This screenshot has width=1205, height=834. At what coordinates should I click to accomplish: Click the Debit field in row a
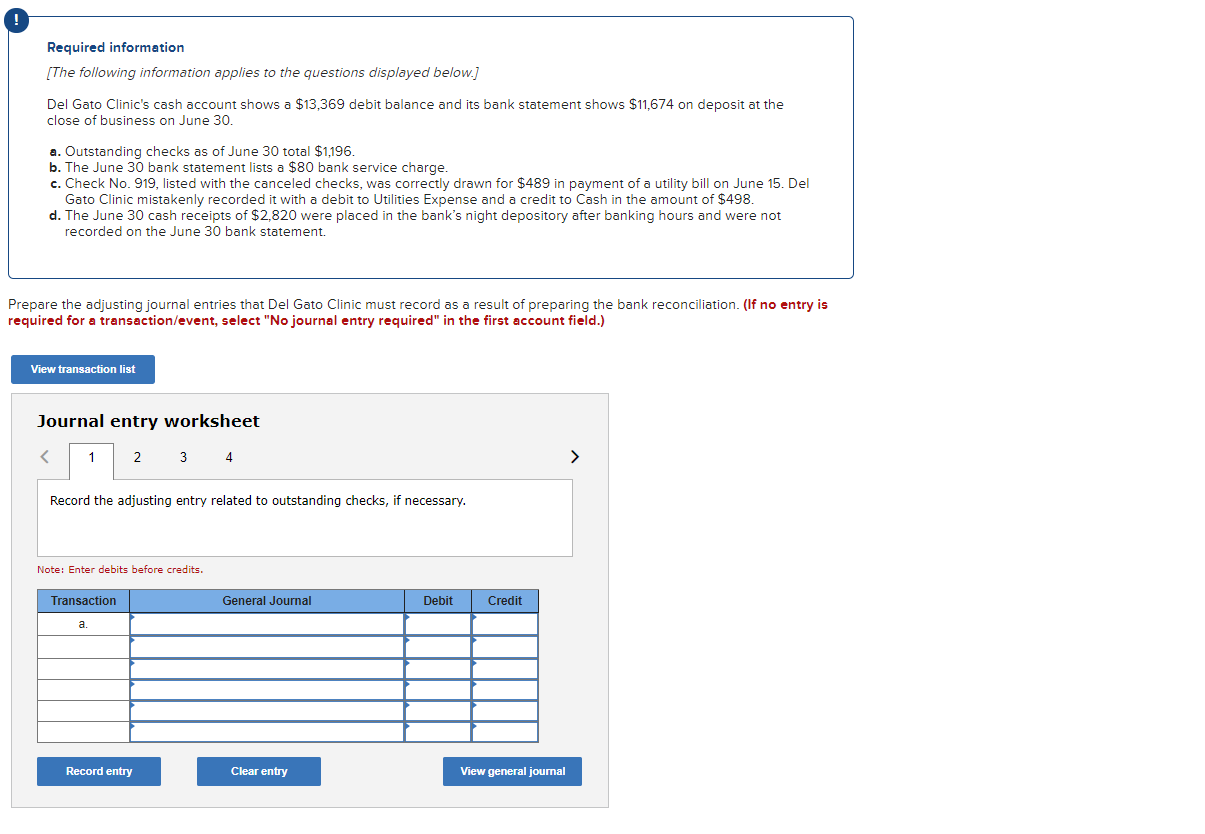click(x=438, y=624)
